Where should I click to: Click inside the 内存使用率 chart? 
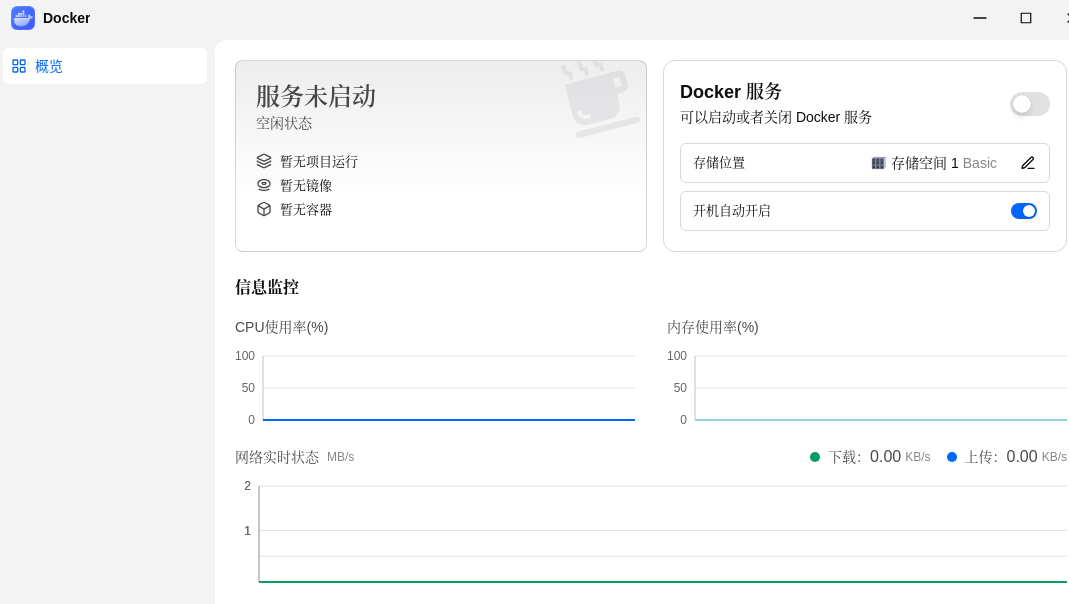[x=881, y=387]
